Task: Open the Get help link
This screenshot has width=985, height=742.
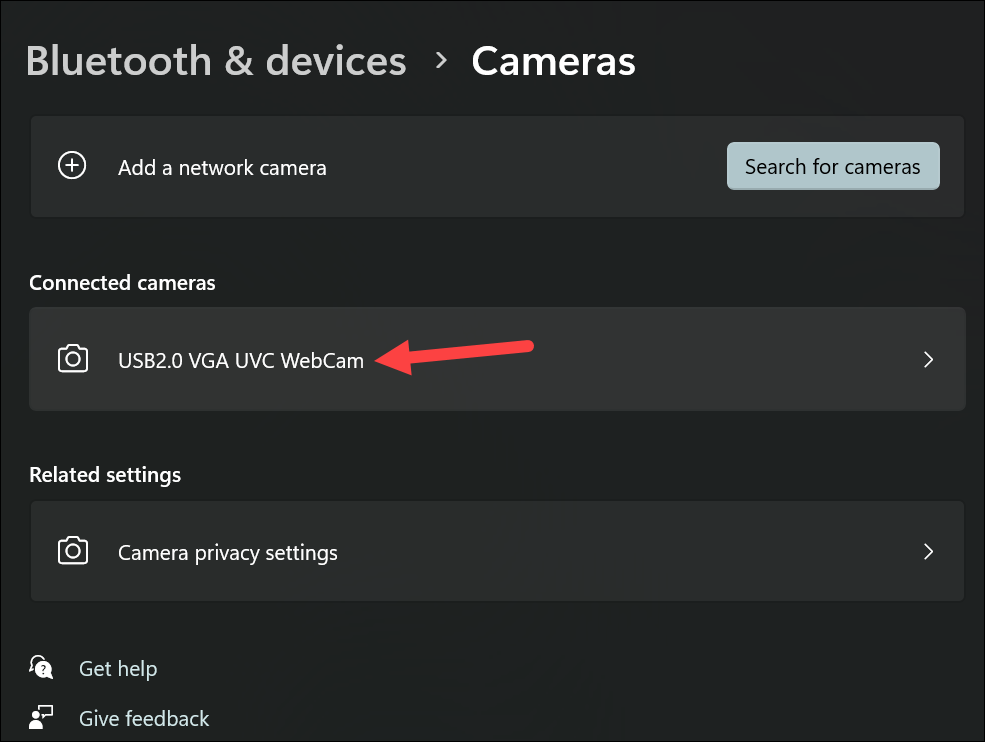Action: [x=118, y=669]
